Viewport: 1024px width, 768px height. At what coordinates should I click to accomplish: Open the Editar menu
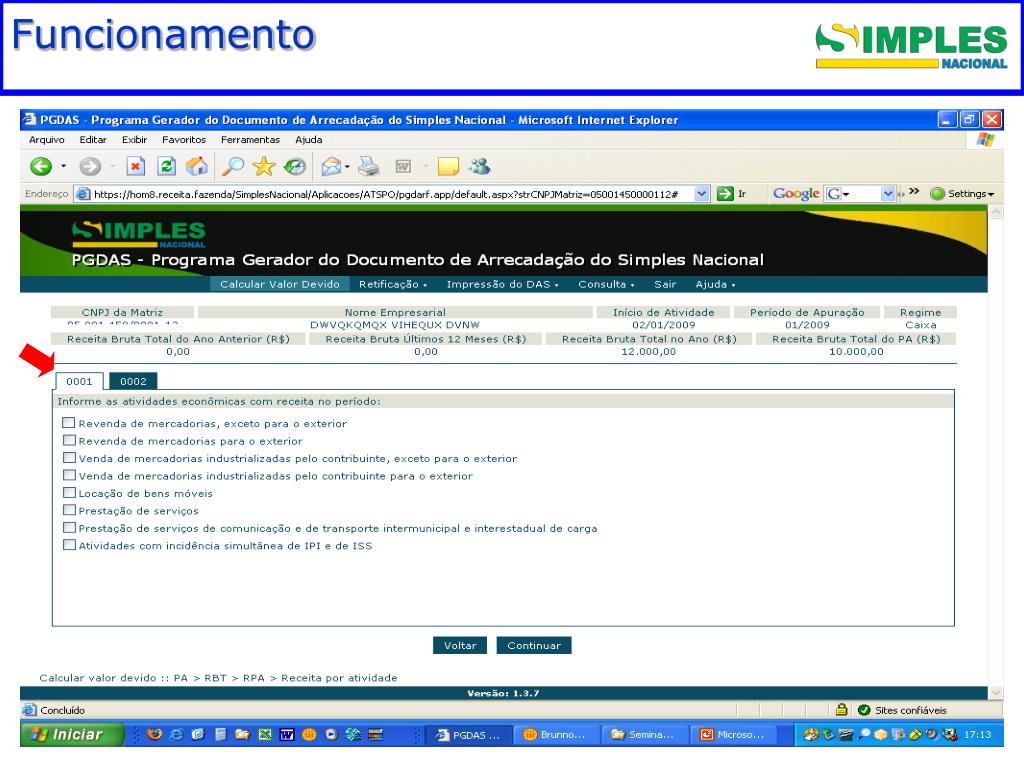[93, 140]
